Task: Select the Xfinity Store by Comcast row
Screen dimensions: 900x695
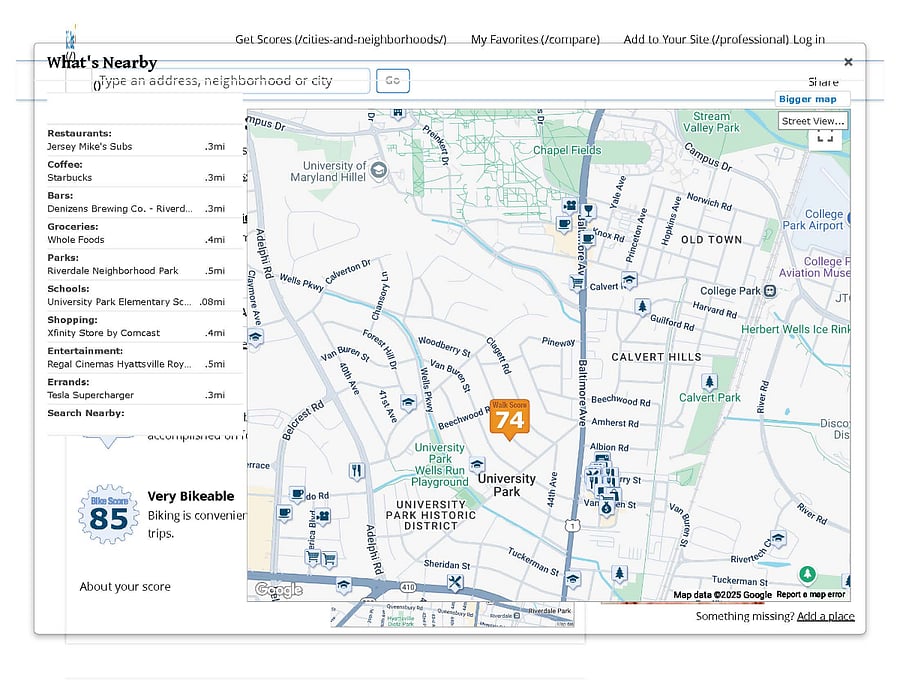Action: 137,332
